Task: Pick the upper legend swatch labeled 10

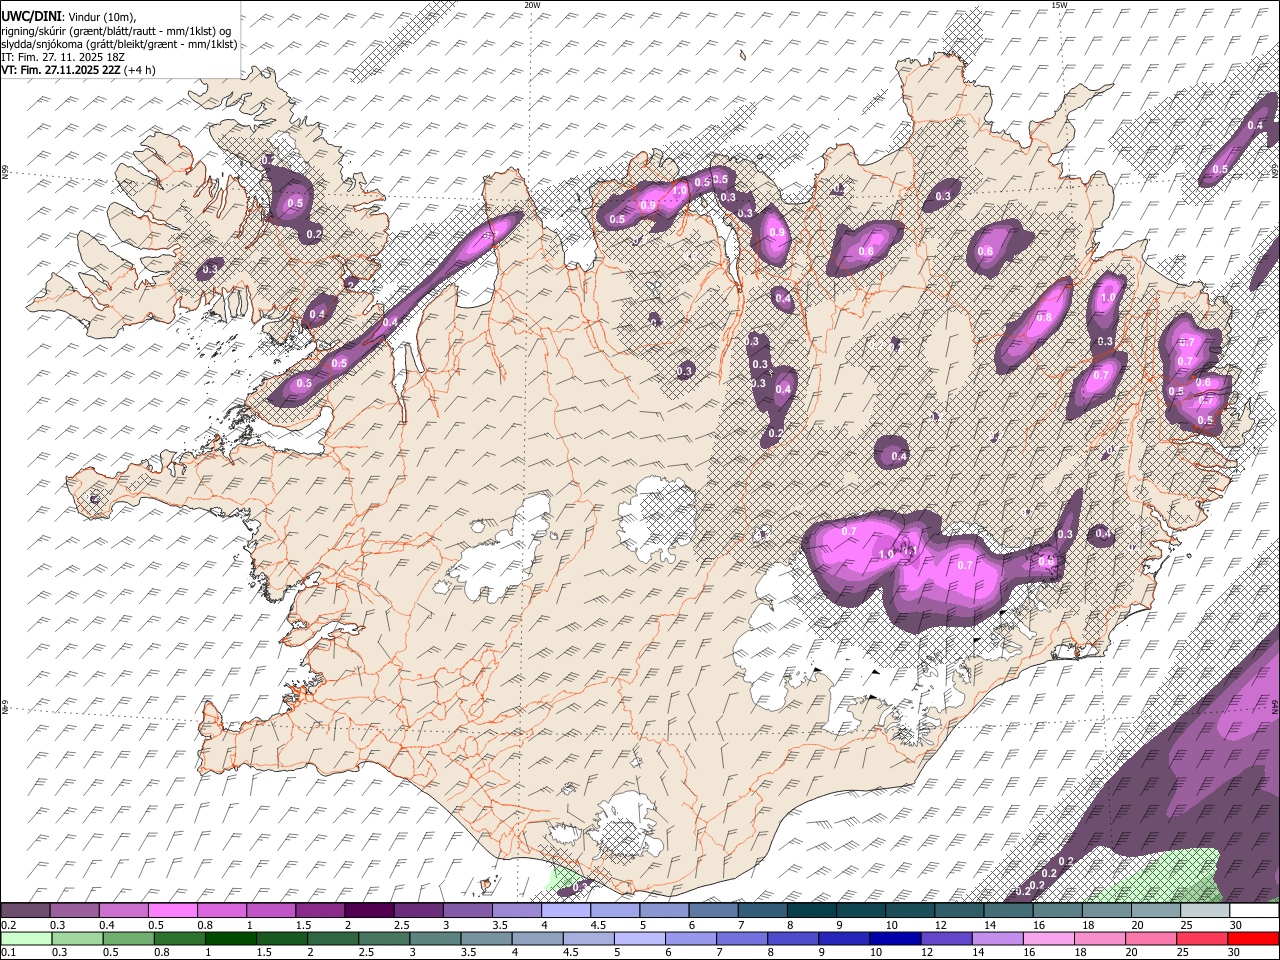Action: click(x=909, y=911)
